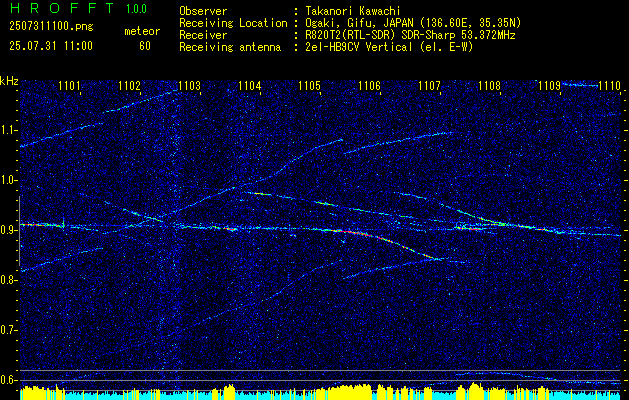Click the 0.7 frequency axis label

click(9, 330)
